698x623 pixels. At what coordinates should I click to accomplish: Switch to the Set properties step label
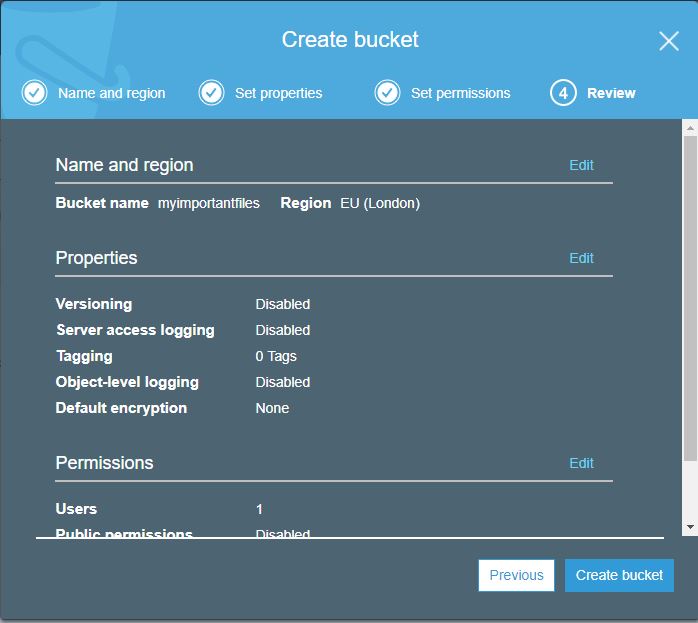tap(278, 93)
